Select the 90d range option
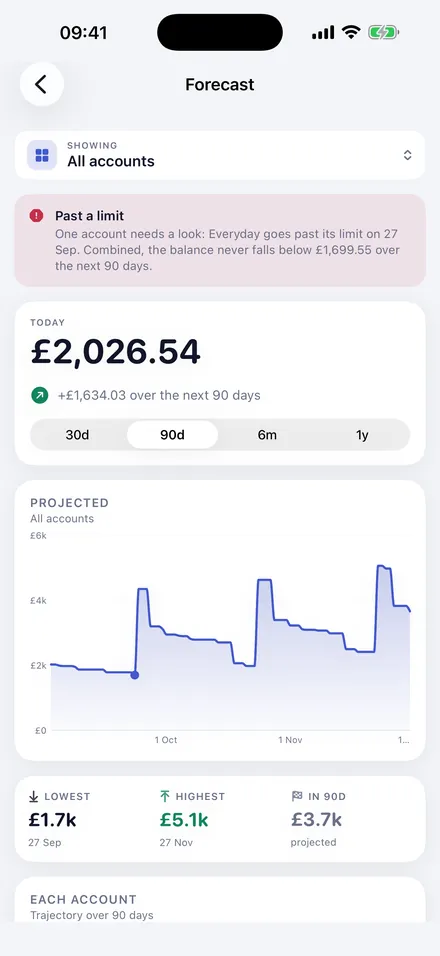Viewport: 440px width, 956px height. pyautogui.click(x=172, y=435)
